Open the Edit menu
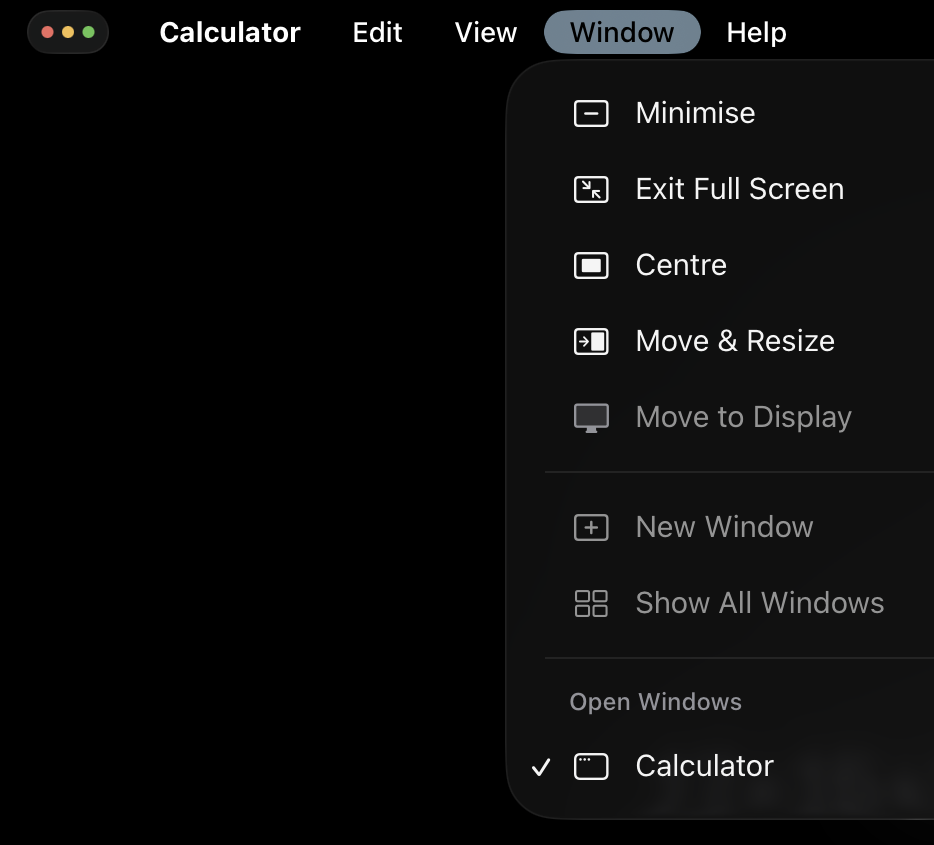Viewport: 934px width, 845px height. (x=377, y=32)
